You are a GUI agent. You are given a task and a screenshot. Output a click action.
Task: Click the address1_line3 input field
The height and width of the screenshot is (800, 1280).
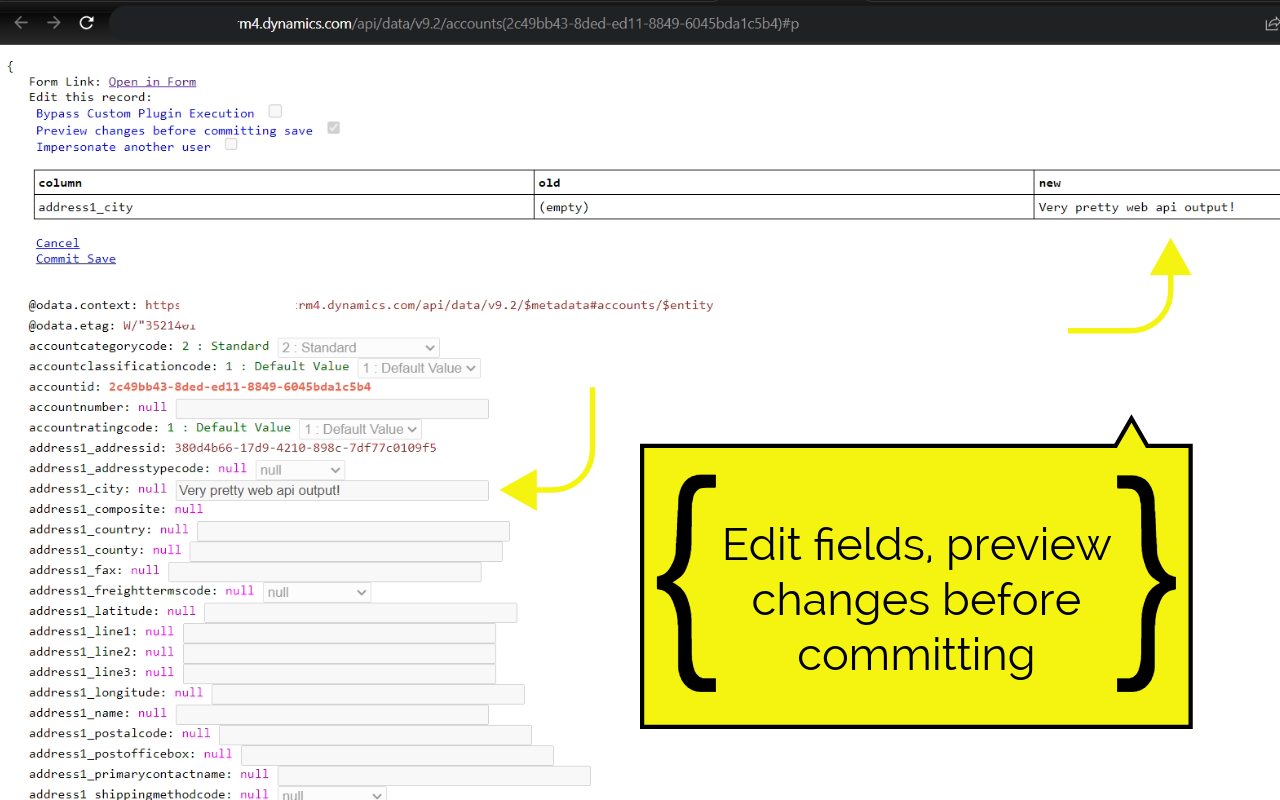click(339, 673)
